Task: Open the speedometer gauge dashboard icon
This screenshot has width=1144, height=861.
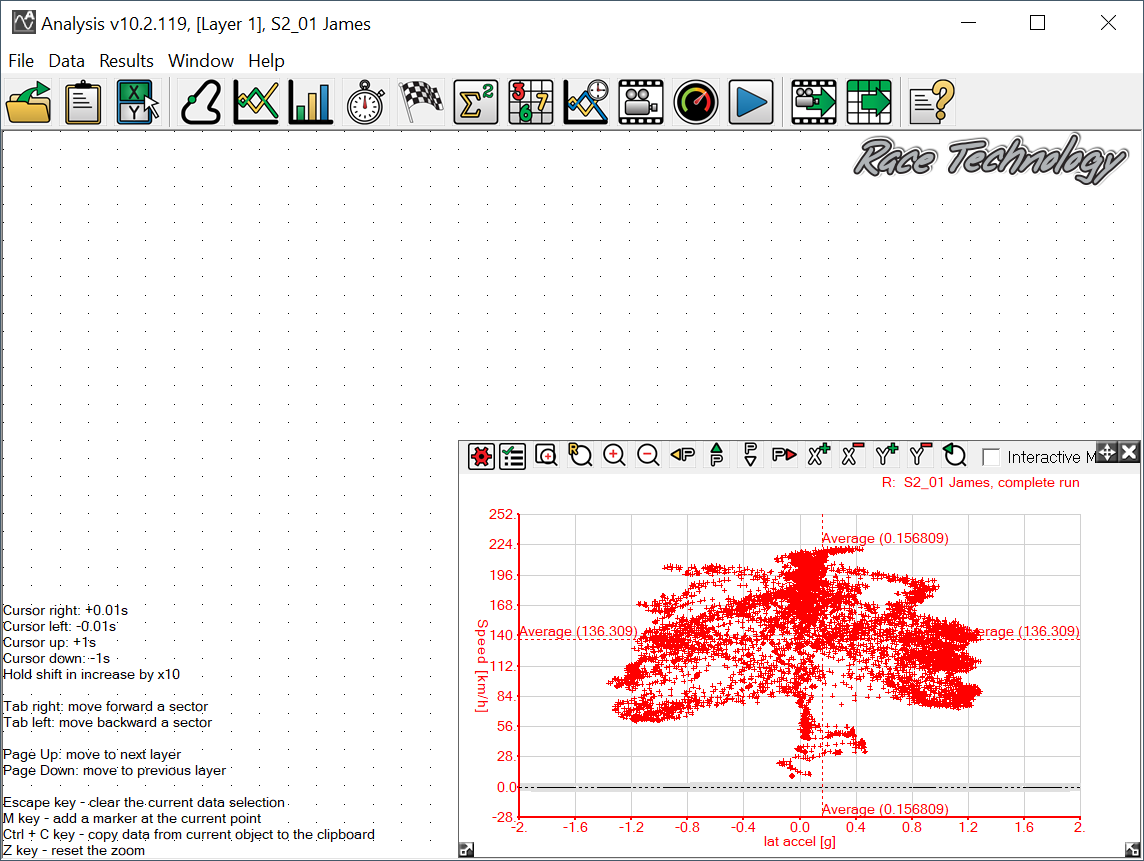Action: tap(696, 102)
